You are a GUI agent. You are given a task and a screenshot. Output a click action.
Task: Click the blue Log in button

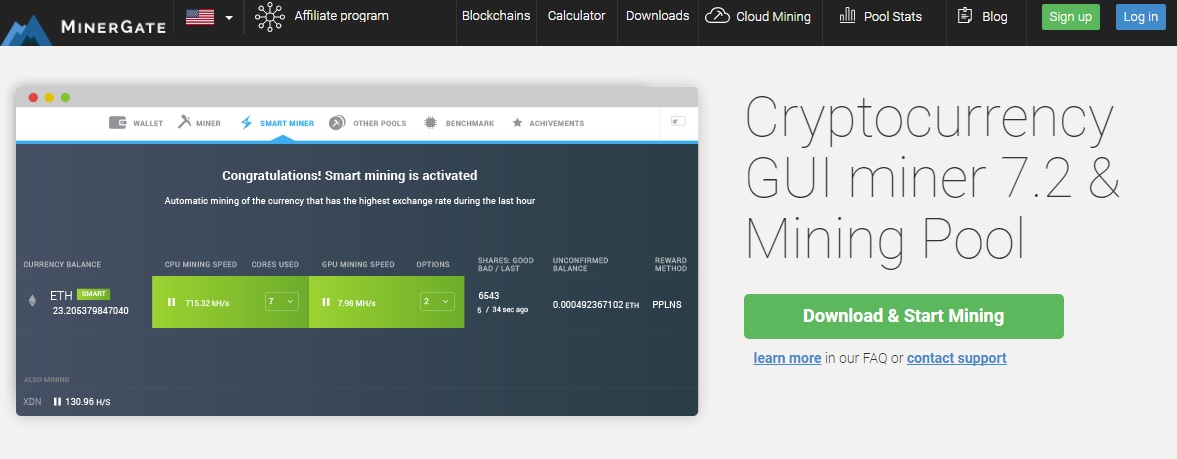pyautogui.click(x=1140, y=17)
